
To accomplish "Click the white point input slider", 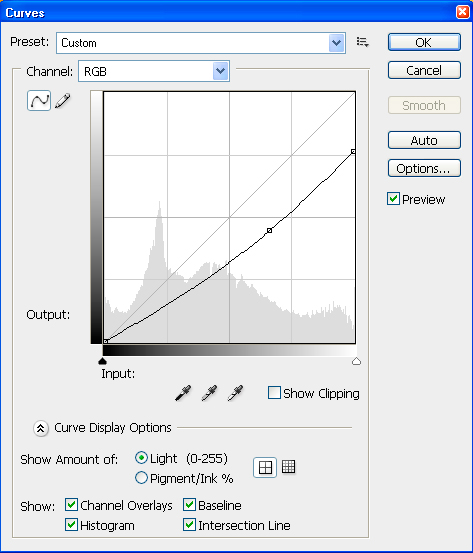I will tap(356, 361).
